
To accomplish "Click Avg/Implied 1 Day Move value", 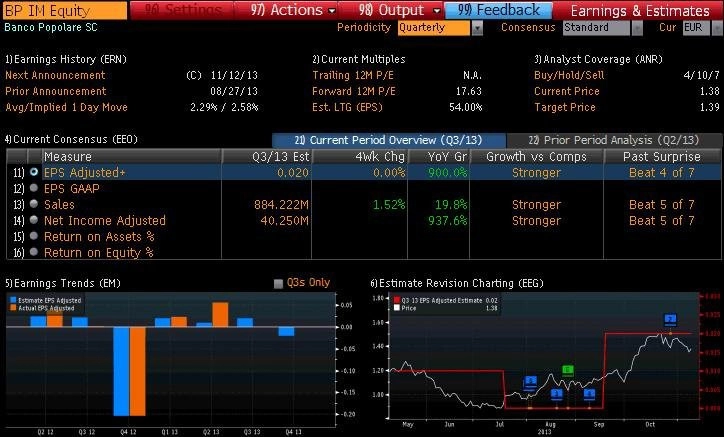I will pos(224,107).
